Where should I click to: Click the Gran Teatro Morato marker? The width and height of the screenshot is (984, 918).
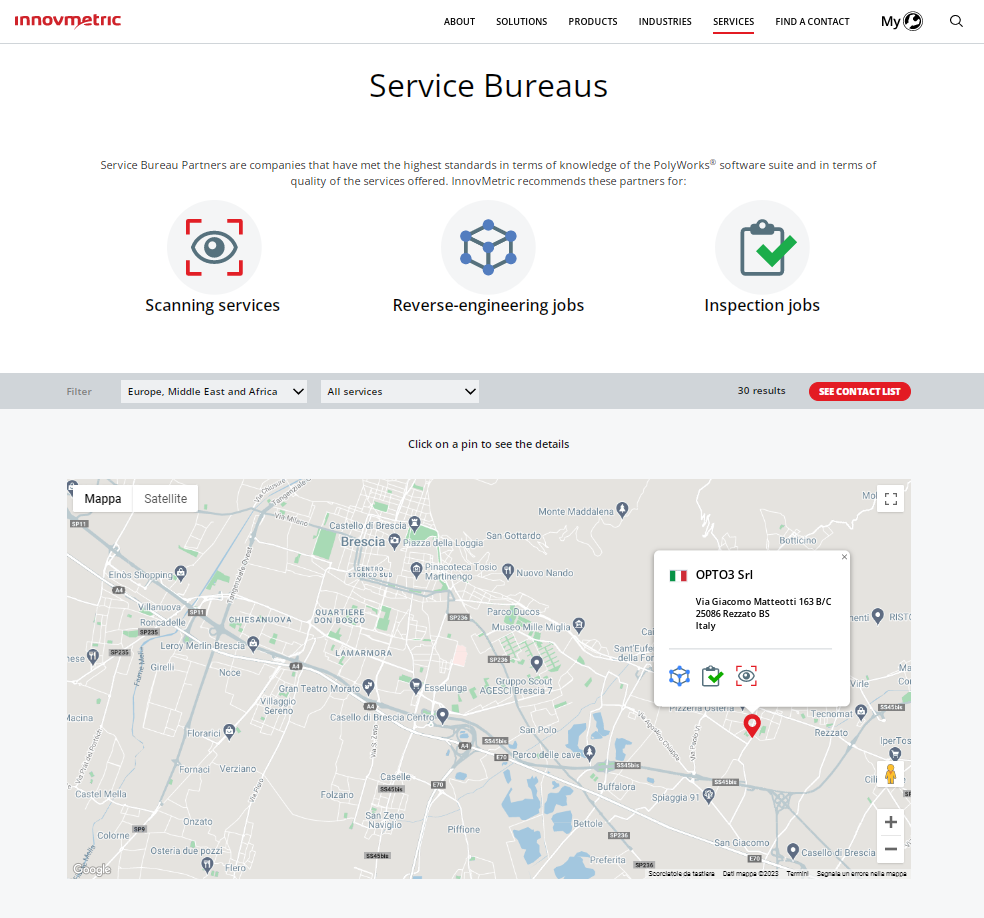368,686
